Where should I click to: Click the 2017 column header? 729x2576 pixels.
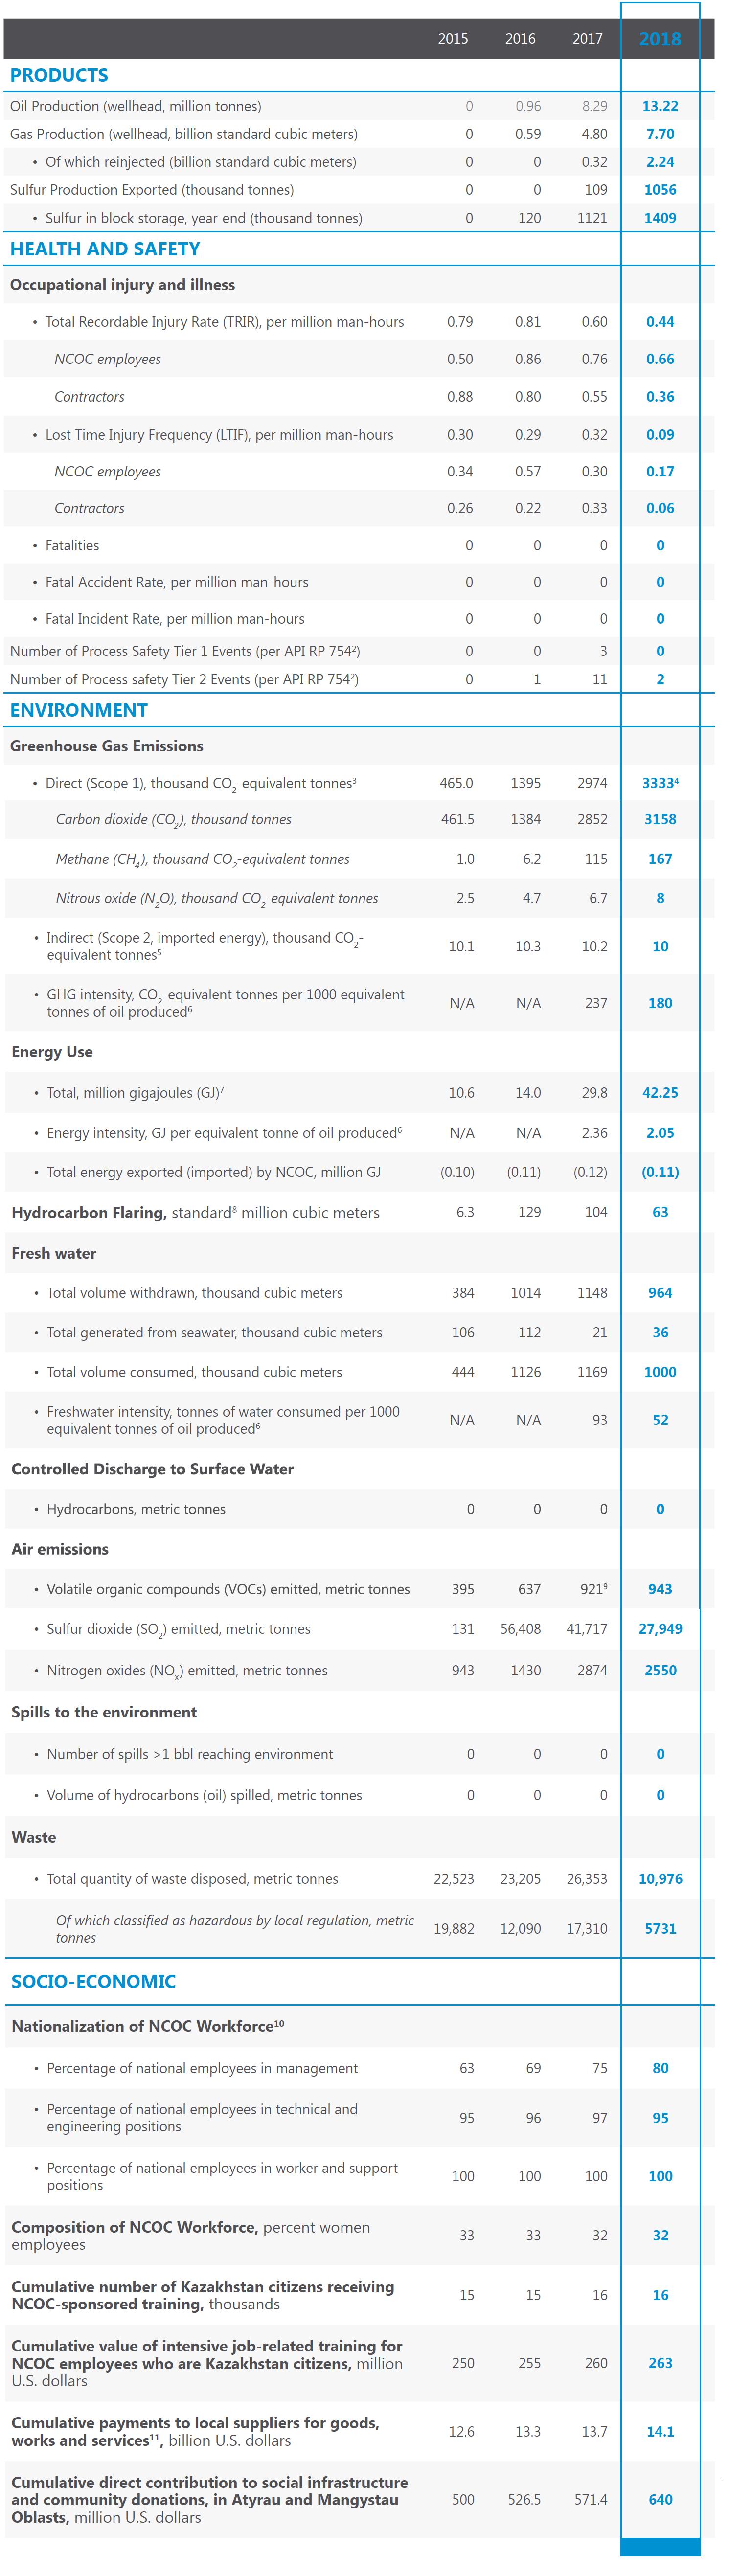pos(587,39)
